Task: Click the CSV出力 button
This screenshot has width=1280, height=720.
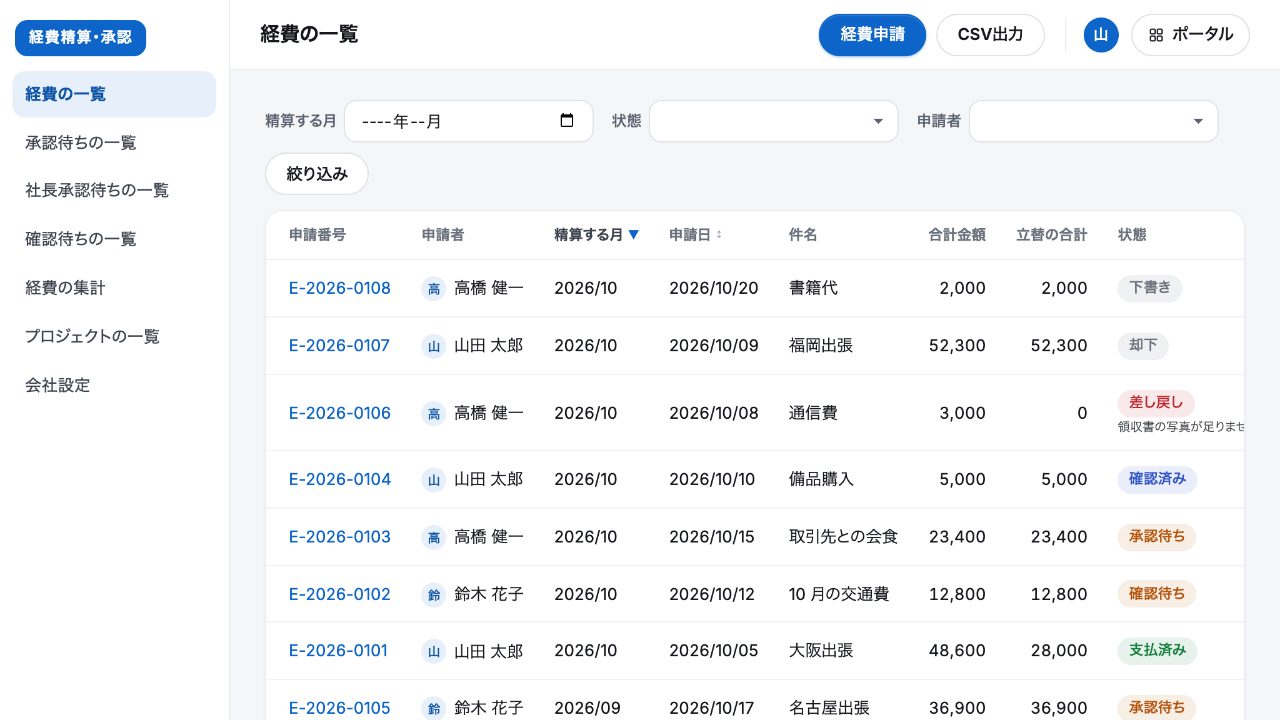Action: 990,35
